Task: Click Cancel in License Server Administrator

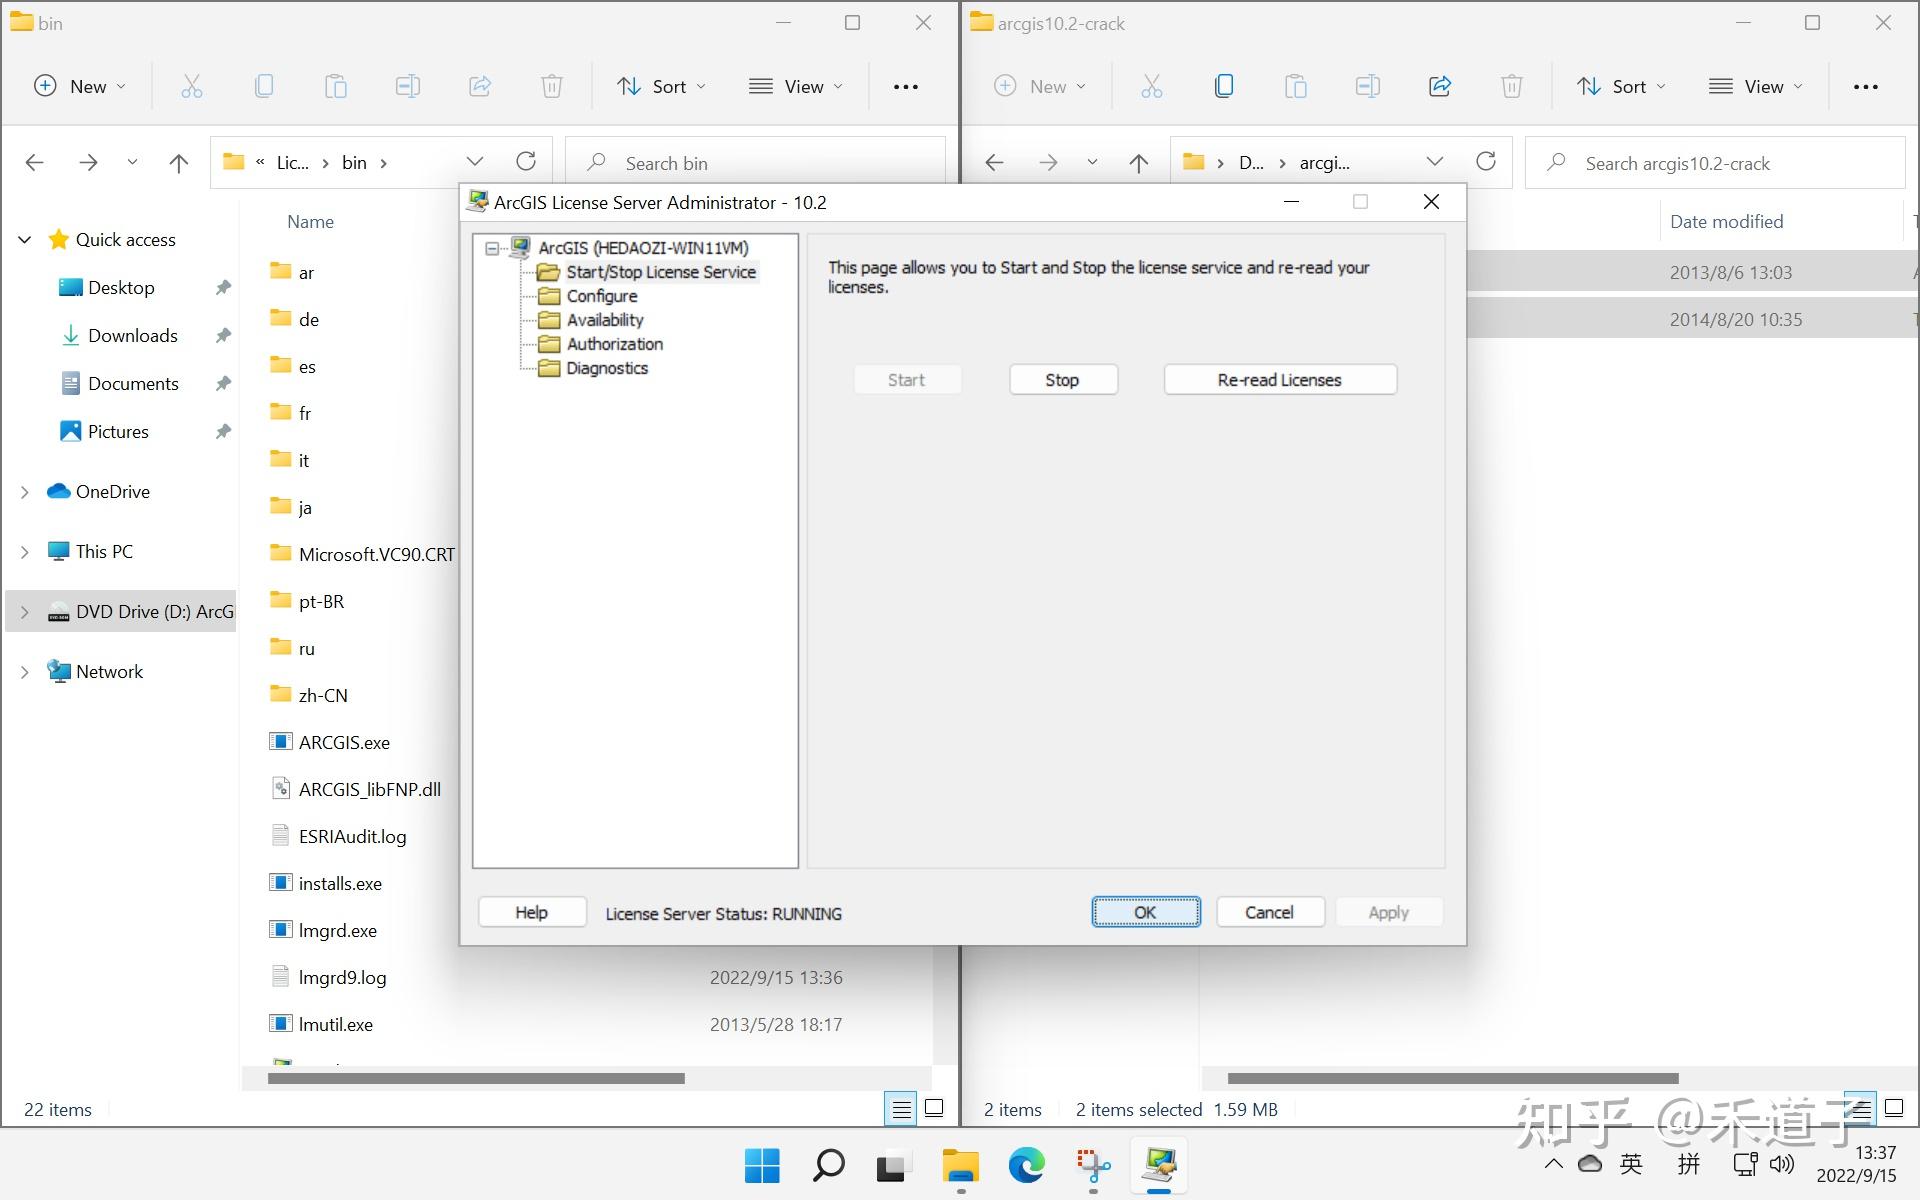Action: [1270, 912]
